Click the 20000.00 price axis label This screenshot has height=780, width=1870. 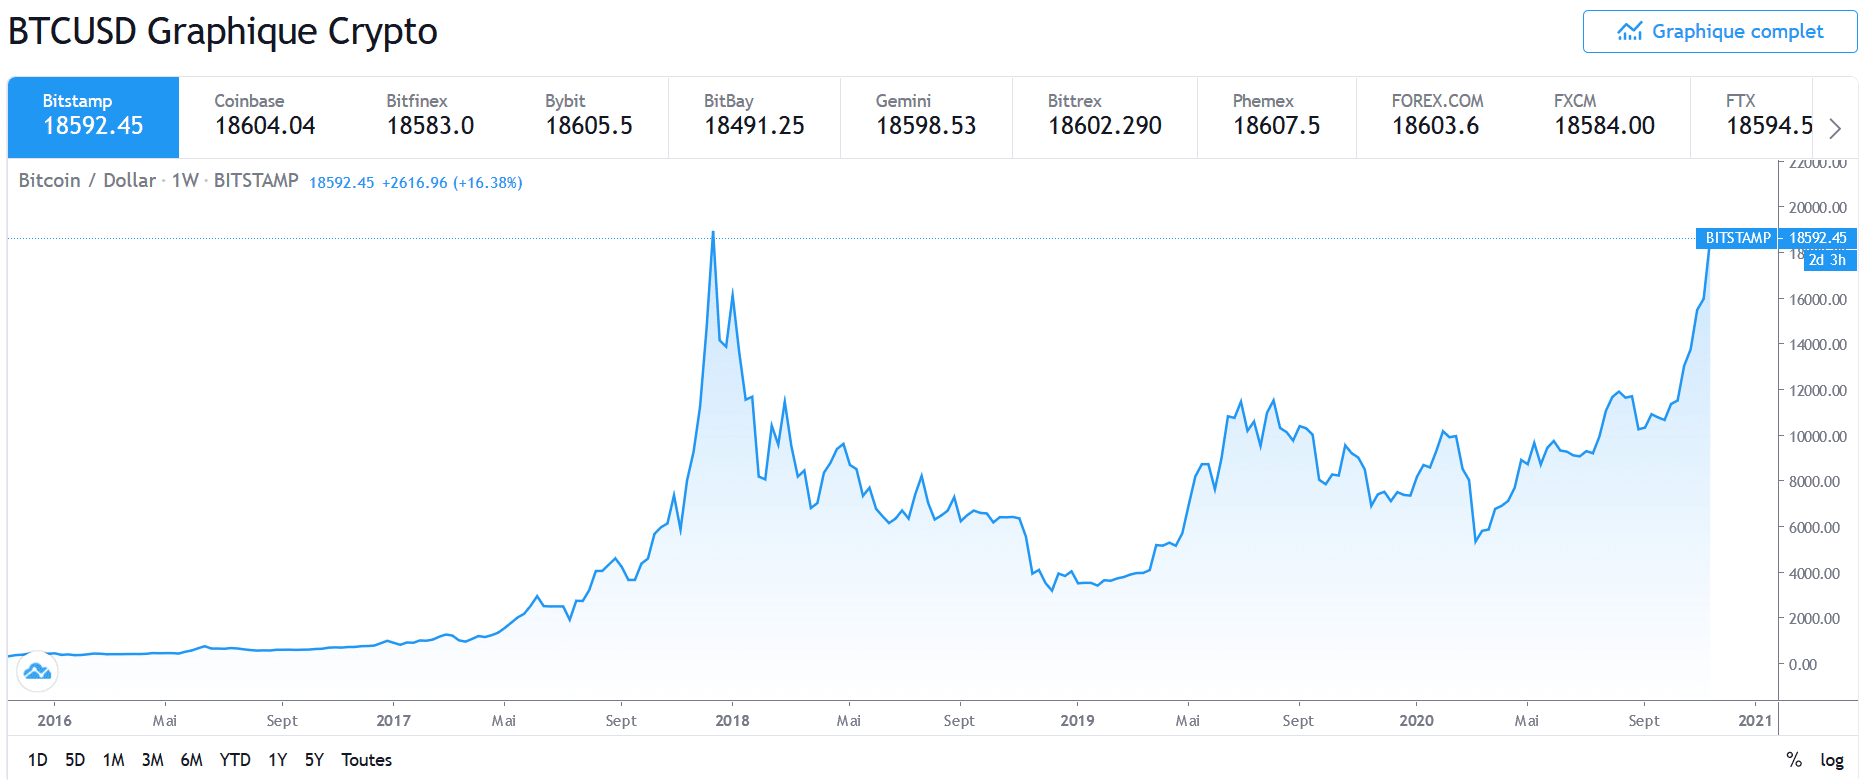(x=1818, y=208)
